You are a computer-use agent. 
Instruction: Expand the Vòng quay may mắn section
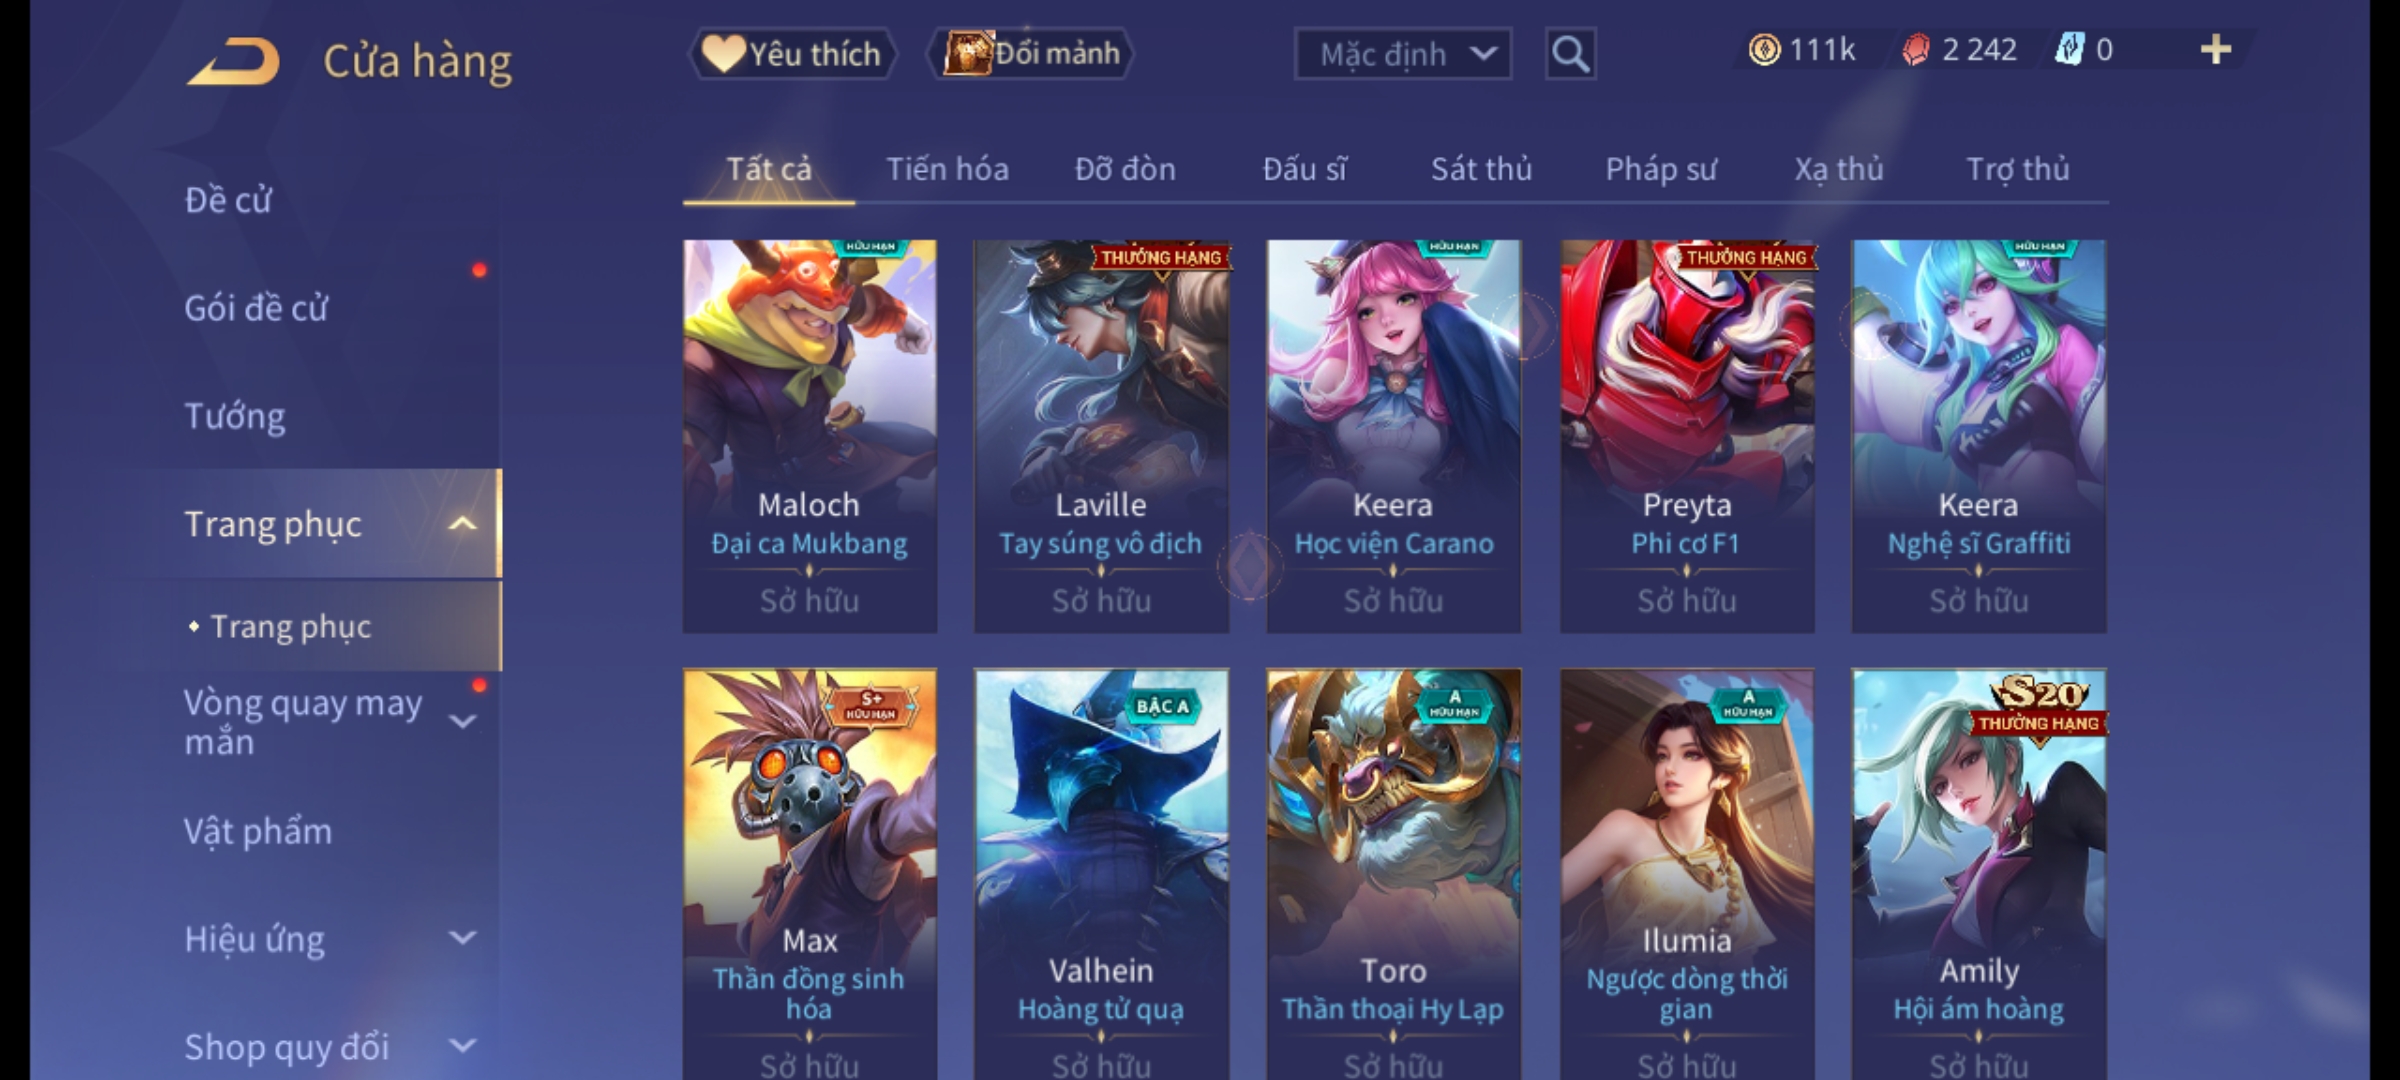462,722
